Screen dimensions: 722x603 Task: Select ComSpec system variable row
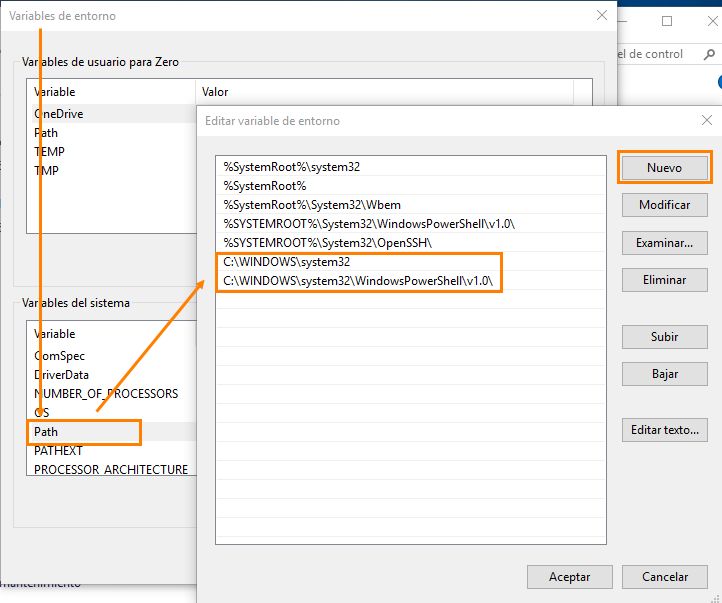click(x=112, y=356)
